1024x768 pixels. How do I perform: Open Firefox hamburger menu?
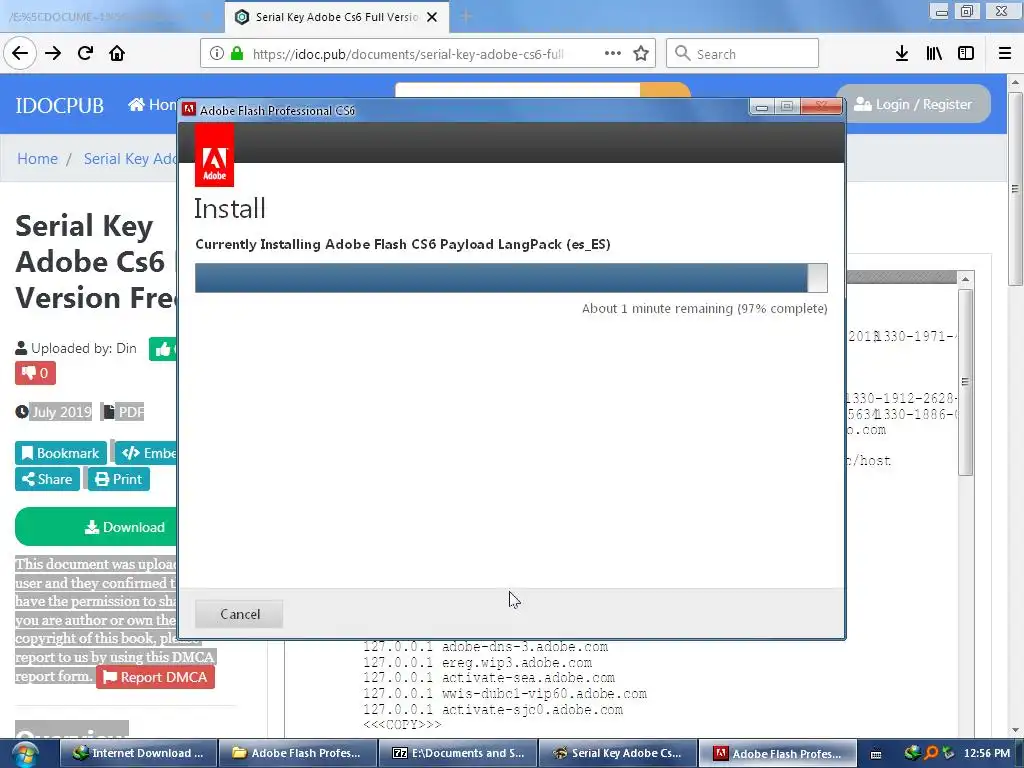pyautogui.click(x=1005, y=54)
